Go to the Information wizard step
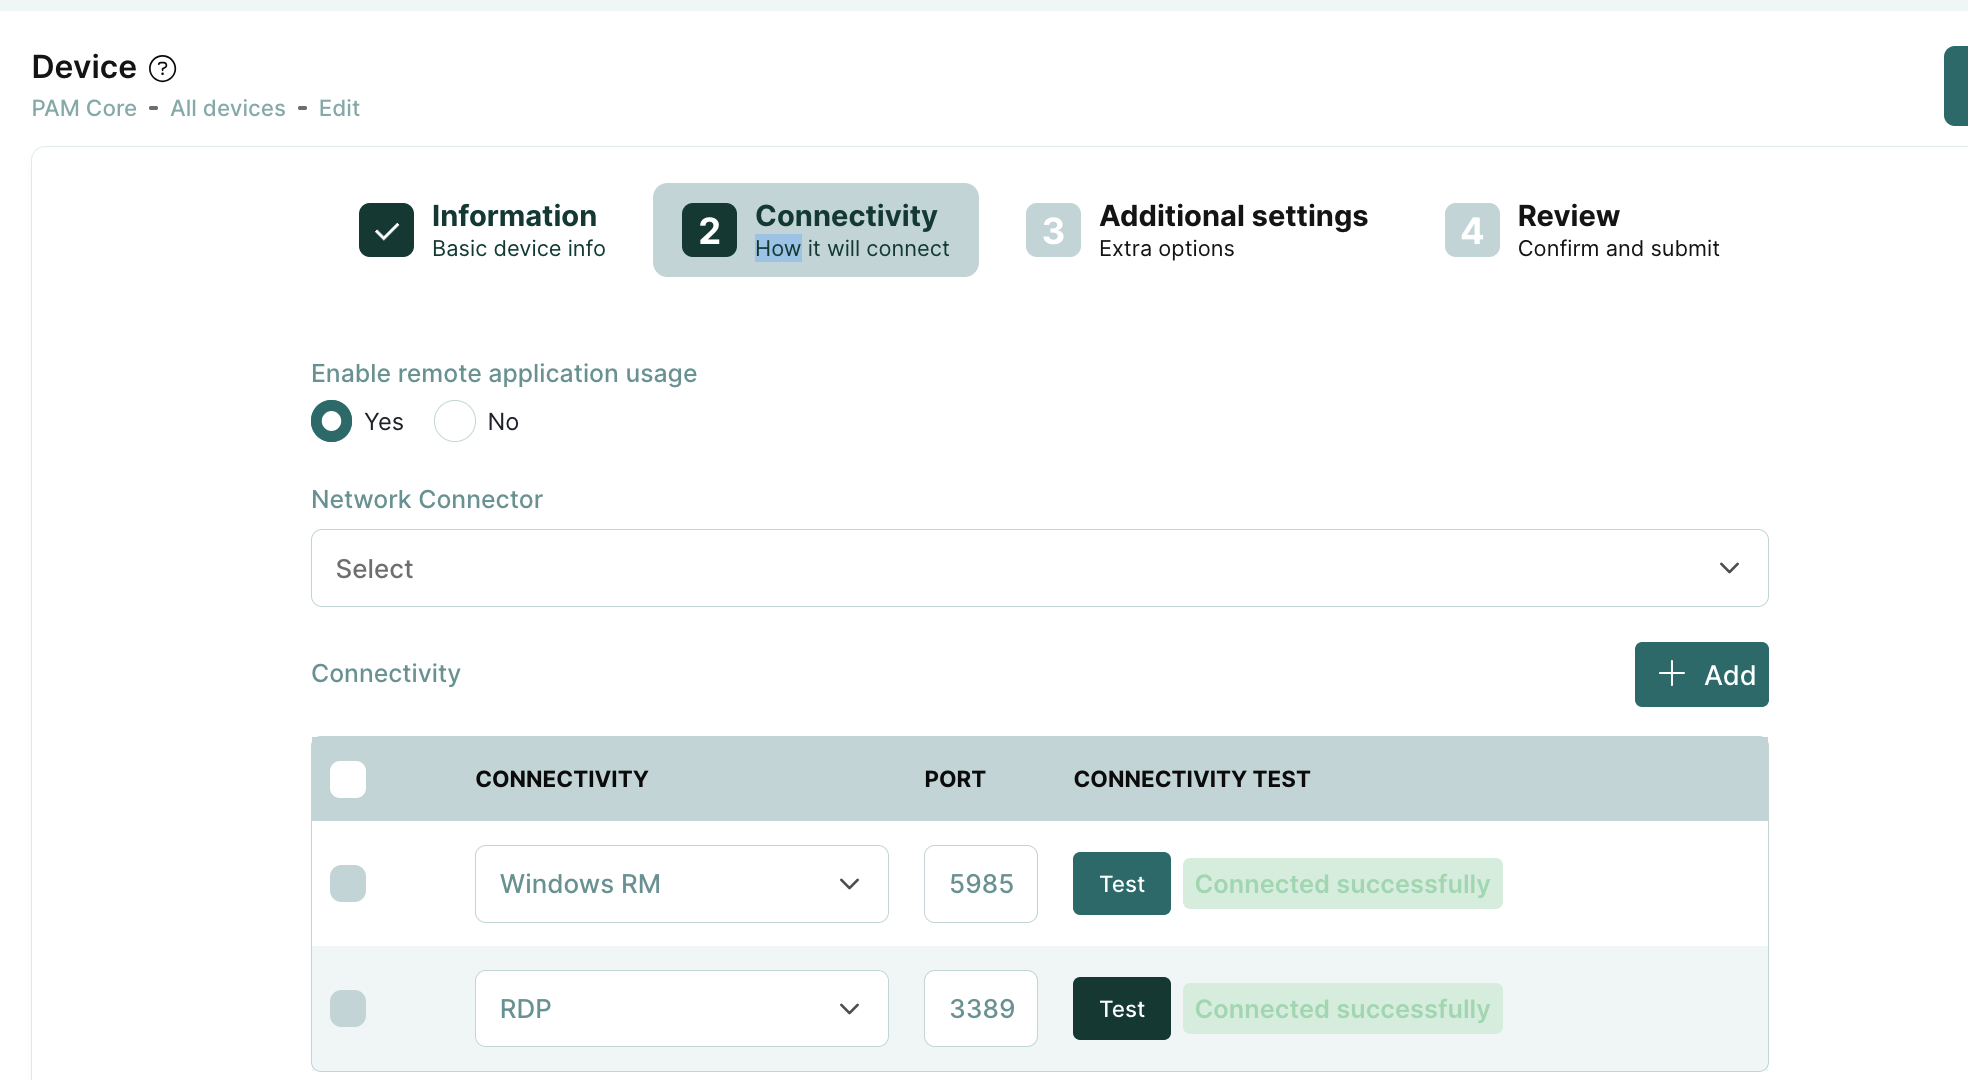Viewport: 1968px width, 1080px height. 483,230
